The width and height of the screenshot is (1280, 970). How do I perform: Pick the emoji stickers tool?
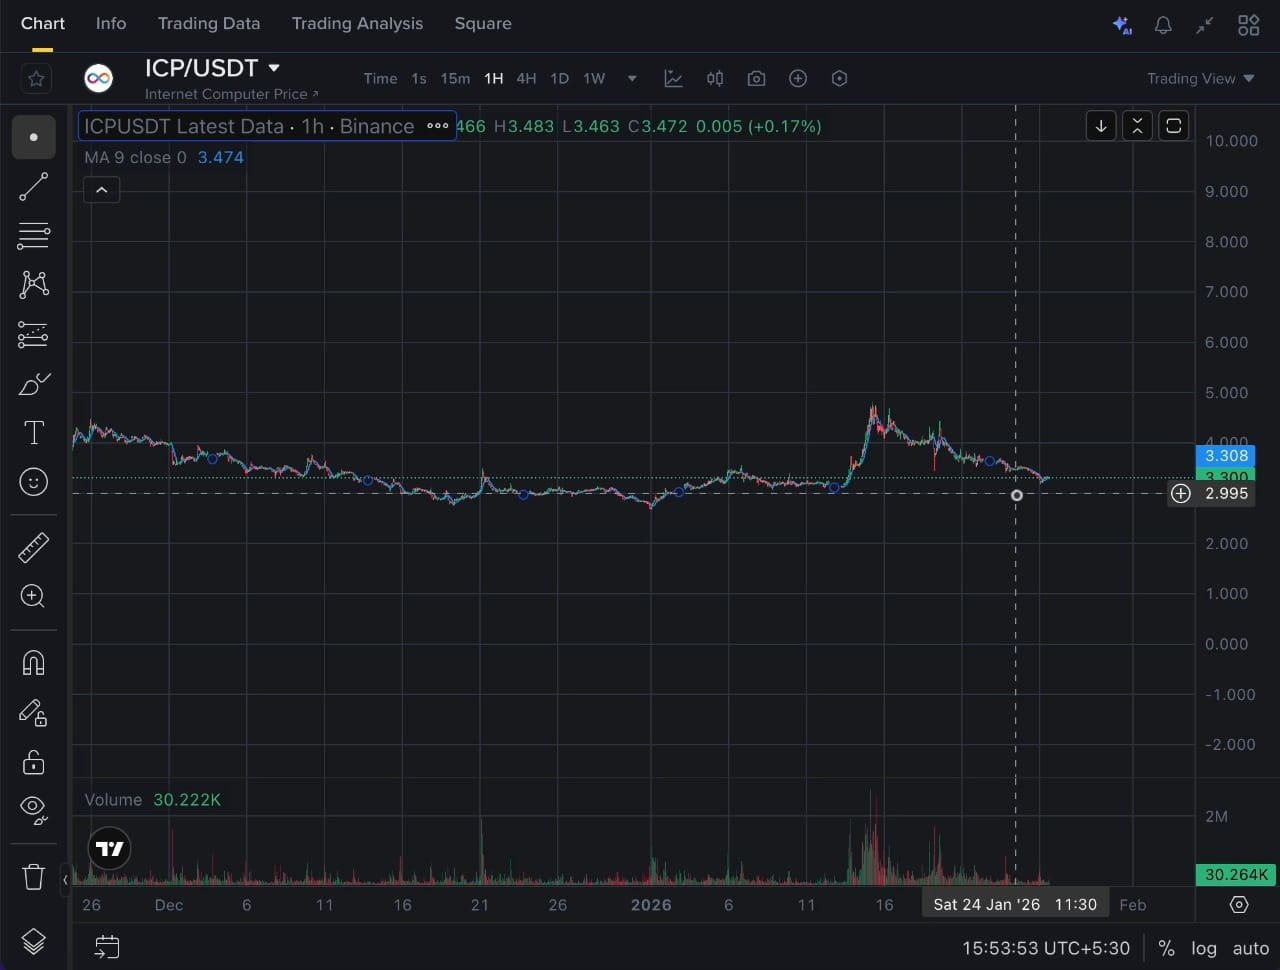[33, 481]
